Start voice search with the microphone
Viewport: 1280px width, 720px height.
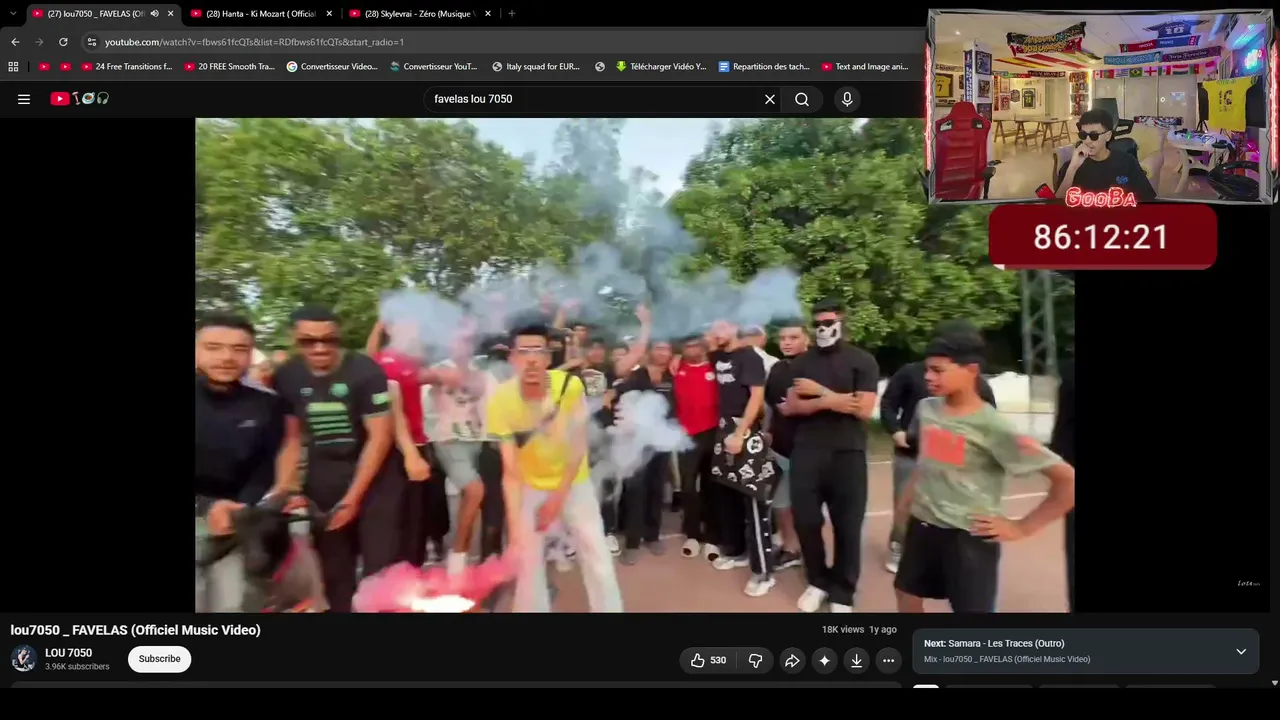[847, 99]
